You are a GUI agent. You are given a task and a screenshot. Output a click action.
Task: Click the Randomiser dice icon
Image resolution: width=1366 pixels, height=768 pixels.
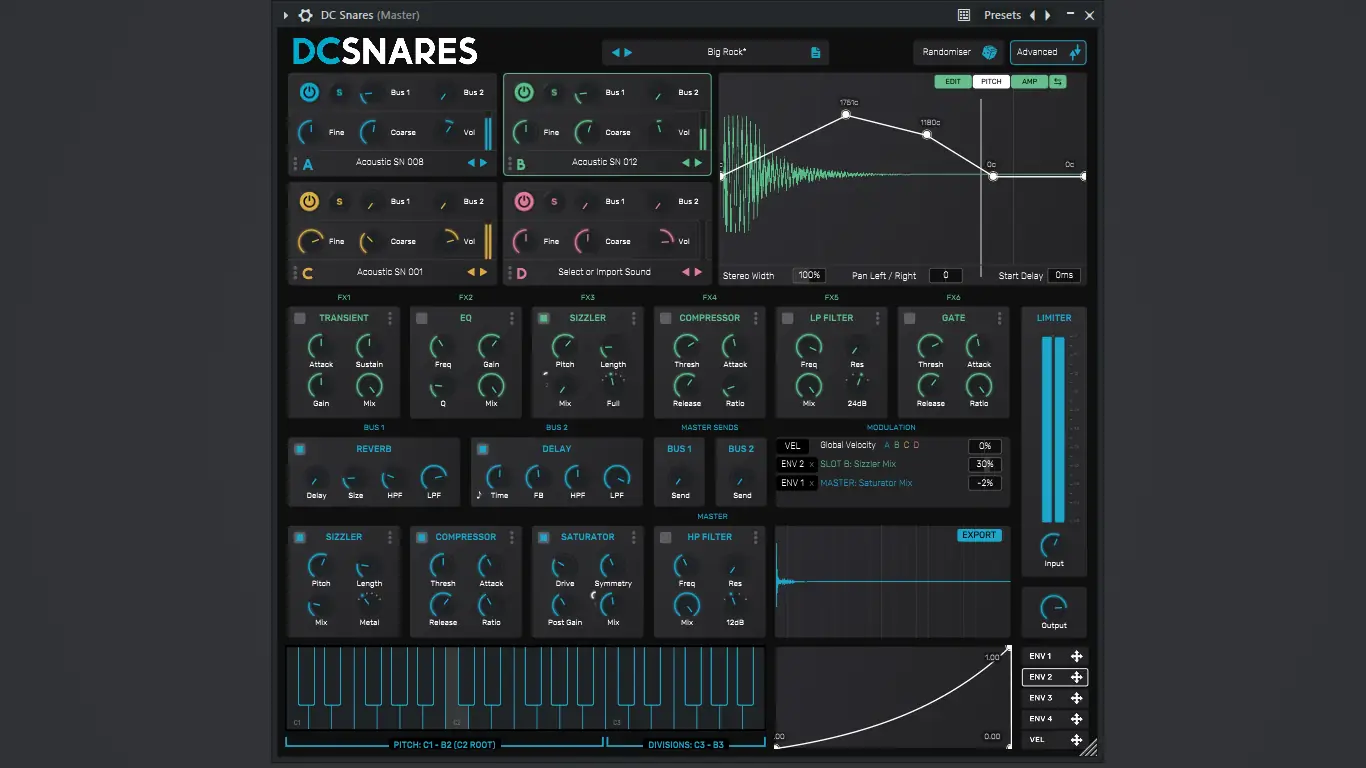click(x=989, y=52)
